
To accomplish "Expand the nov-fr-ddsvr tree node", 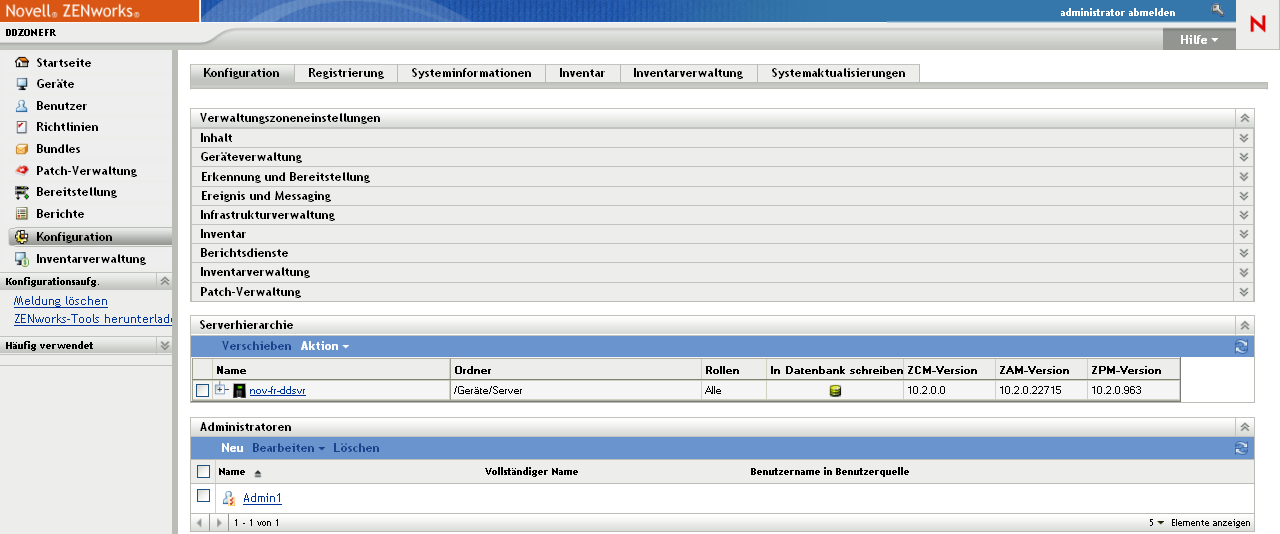I will (221, 390).
